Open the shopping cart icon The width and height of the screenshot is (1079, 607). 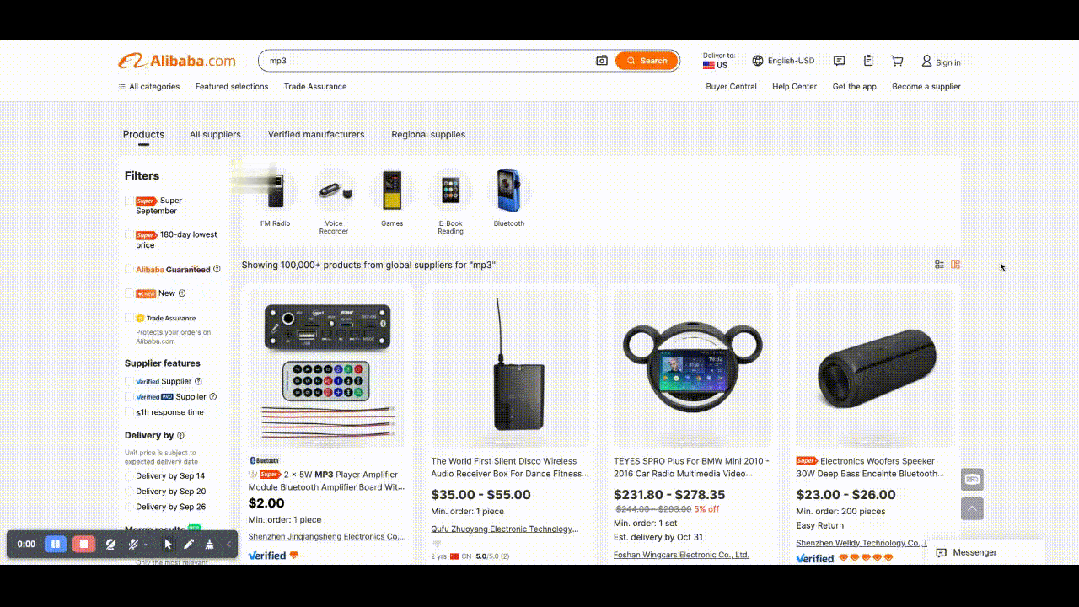pyautogui.click(x=897, y=61)
